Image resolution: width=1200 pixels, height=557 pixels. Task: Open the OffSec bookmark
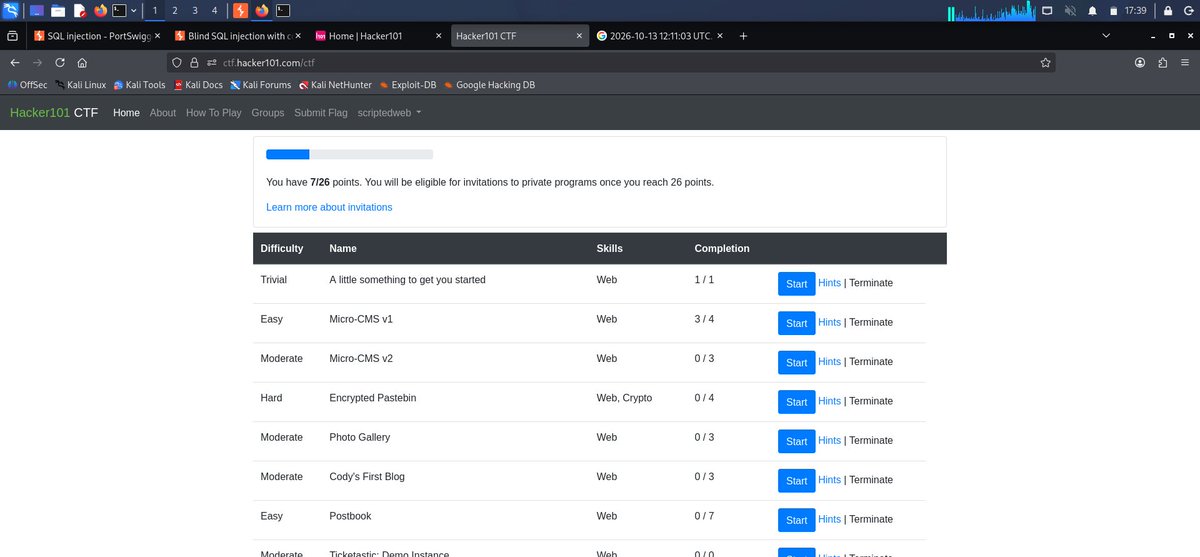(27, 85)
